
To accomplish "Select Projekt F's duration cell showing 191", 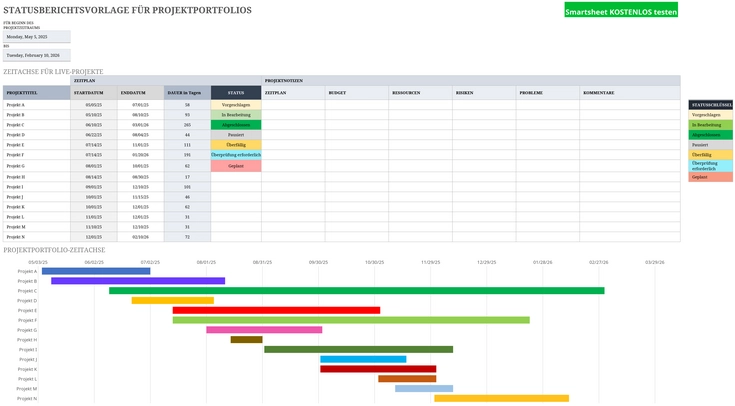I will tap(188, 155).
